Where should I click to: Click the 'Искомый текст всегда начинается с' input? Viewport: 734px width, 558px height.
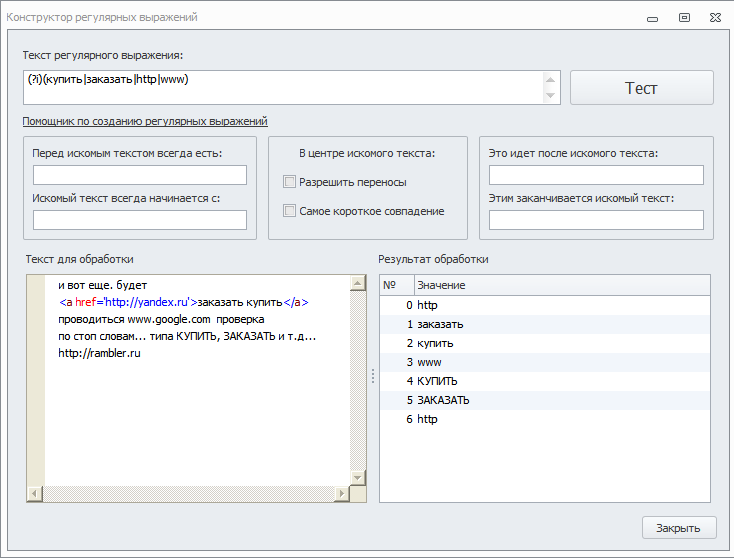(140, 220)
